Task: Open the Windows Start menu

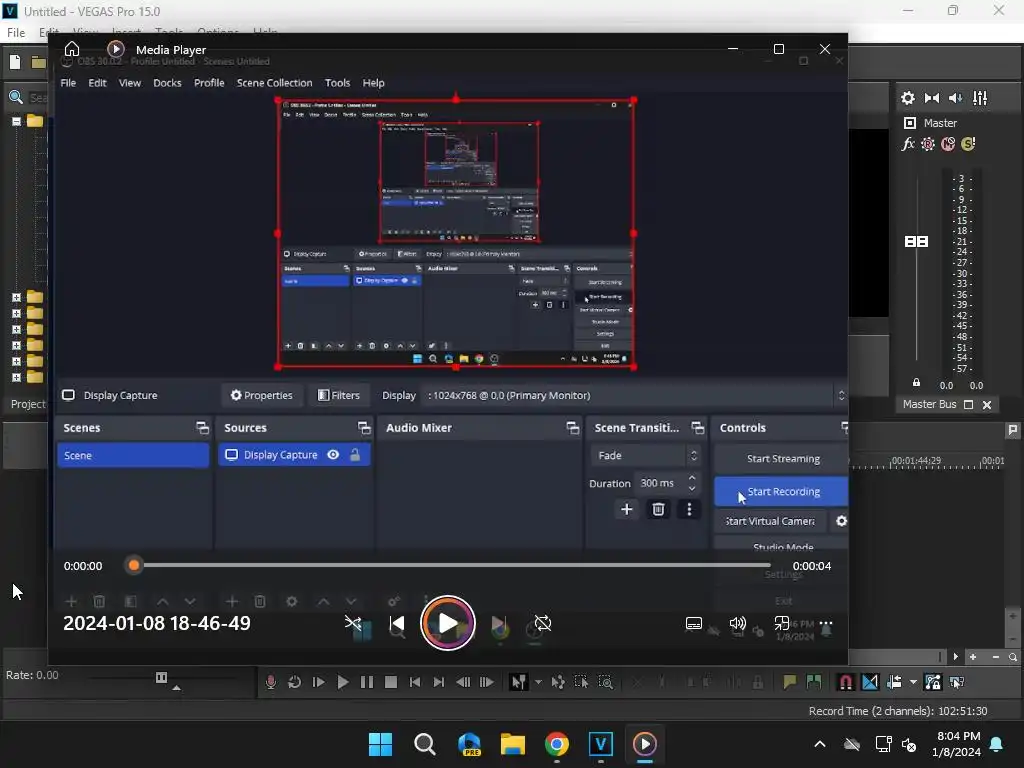Action: pos(381,744)
